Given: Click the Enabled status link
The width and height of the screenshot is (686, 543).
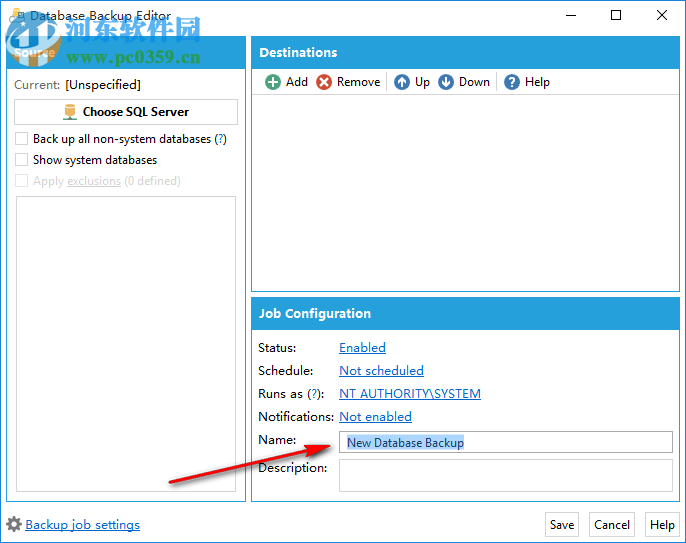Looking at the screenshot, I should (x=362, y=347).
